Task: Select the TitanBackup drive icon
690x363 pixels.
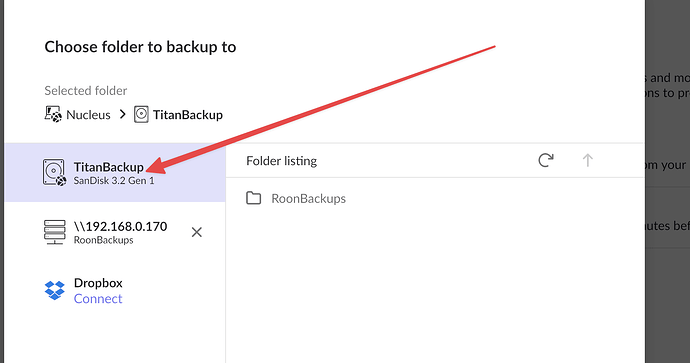Action: pyautogui.click(x=54, y=172)
